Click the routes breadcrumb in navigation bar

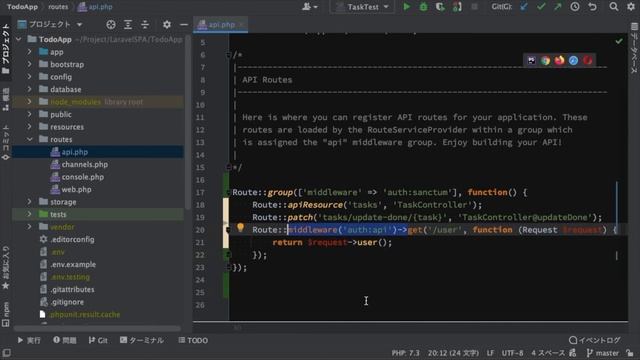(x=58, y=7)
